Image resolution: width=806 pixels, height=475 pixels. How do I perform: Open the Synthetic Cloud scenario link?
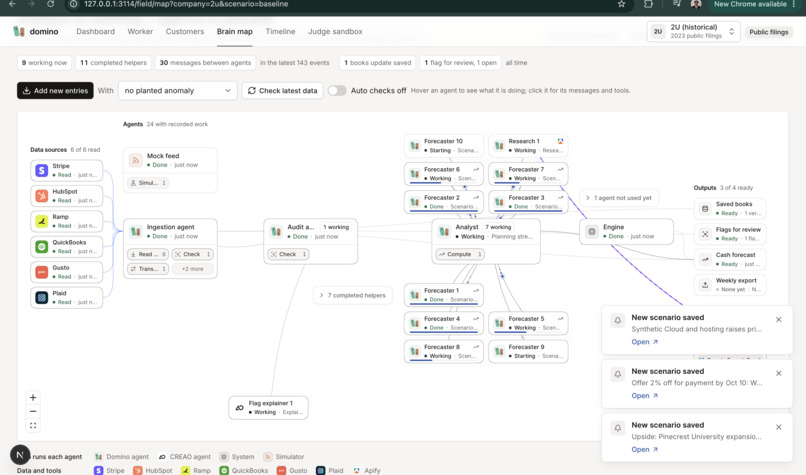[644, 342]
